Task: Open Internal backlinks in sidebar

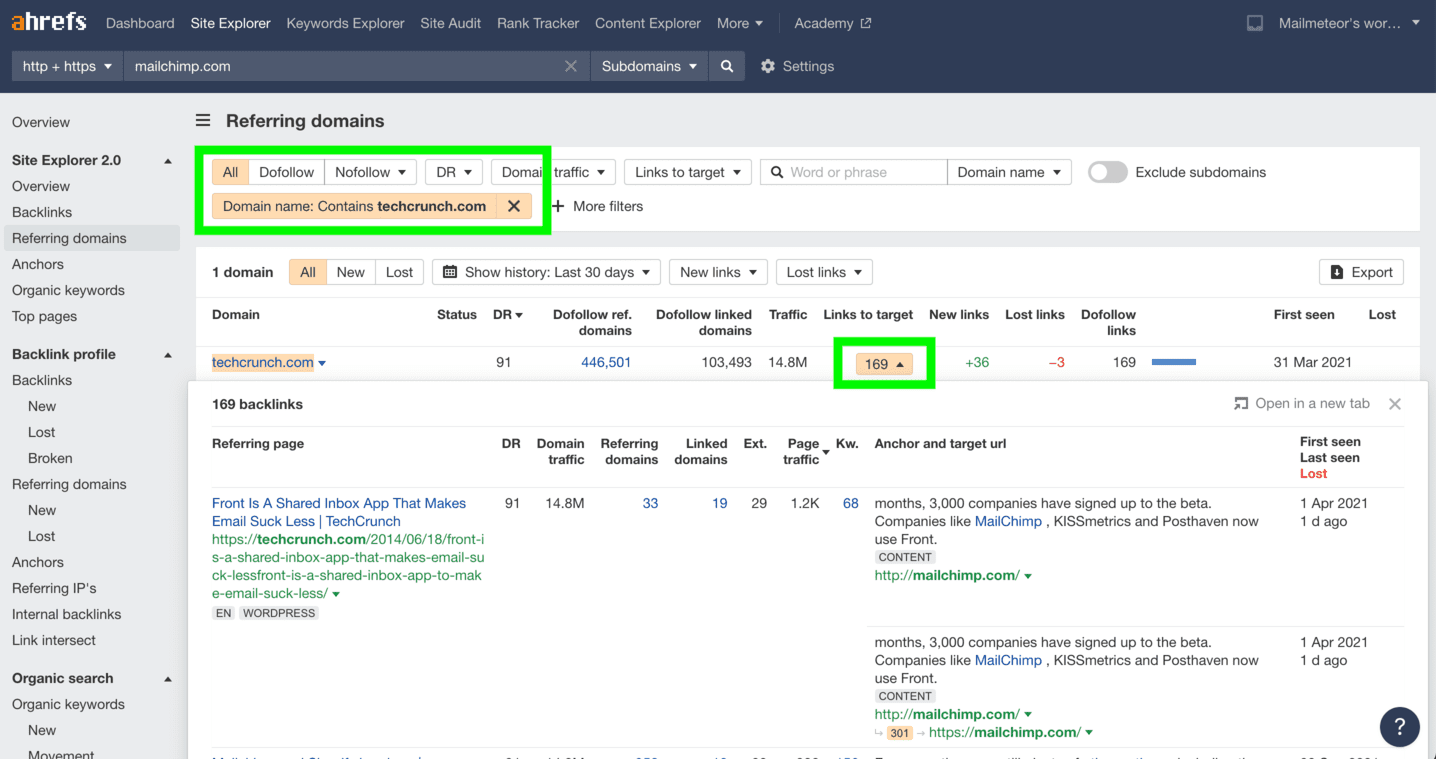Action: (66, 614)
